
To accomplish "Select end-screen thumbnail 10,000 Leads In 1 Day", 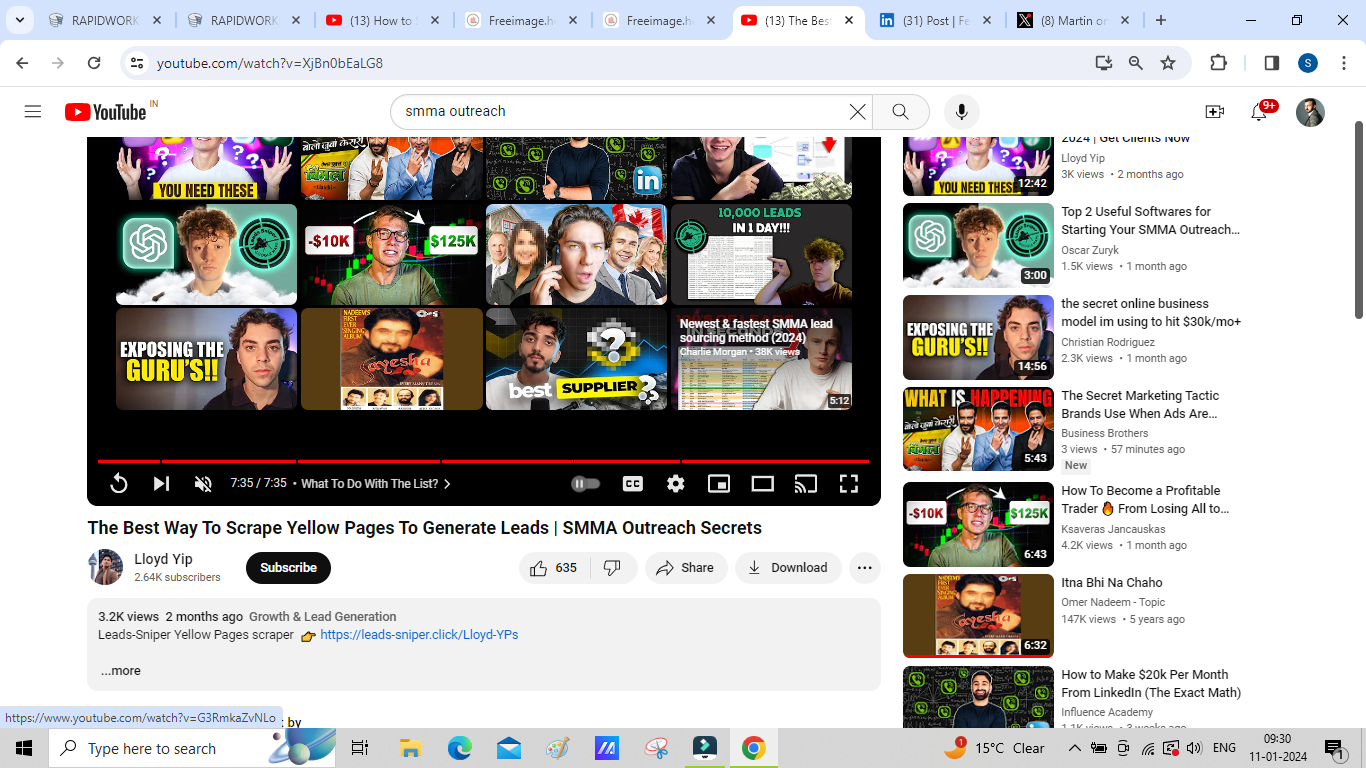I will tap(762, 254).
